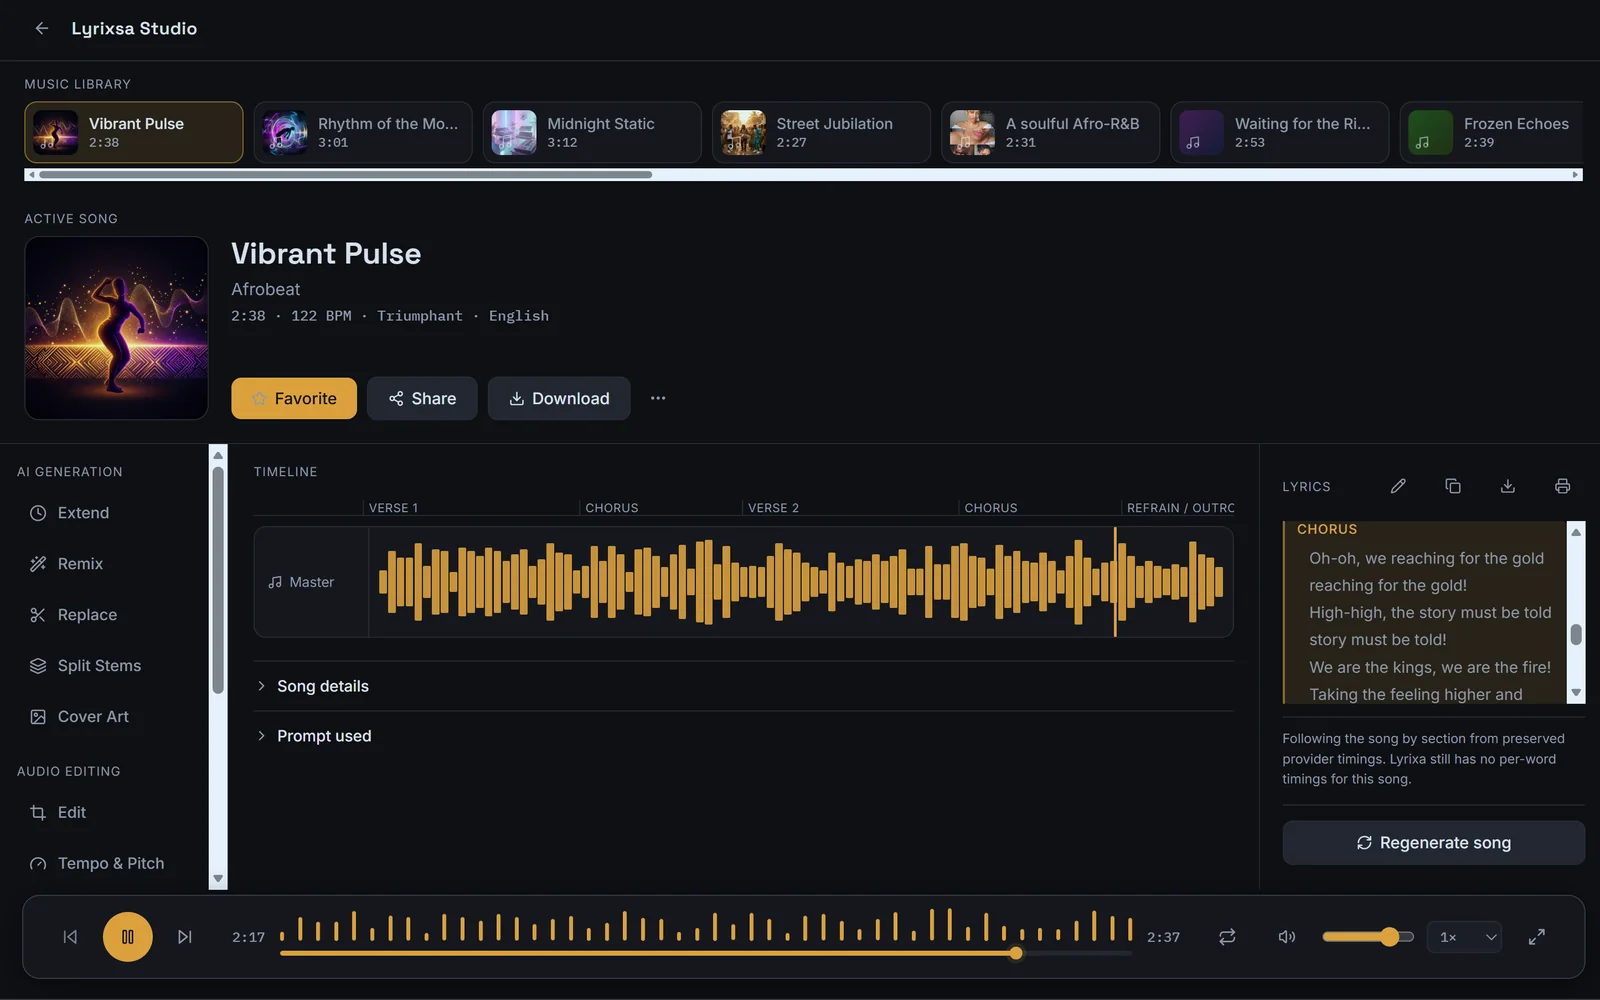Download lyrics via the lyrics panel icon

(1508, 486)
